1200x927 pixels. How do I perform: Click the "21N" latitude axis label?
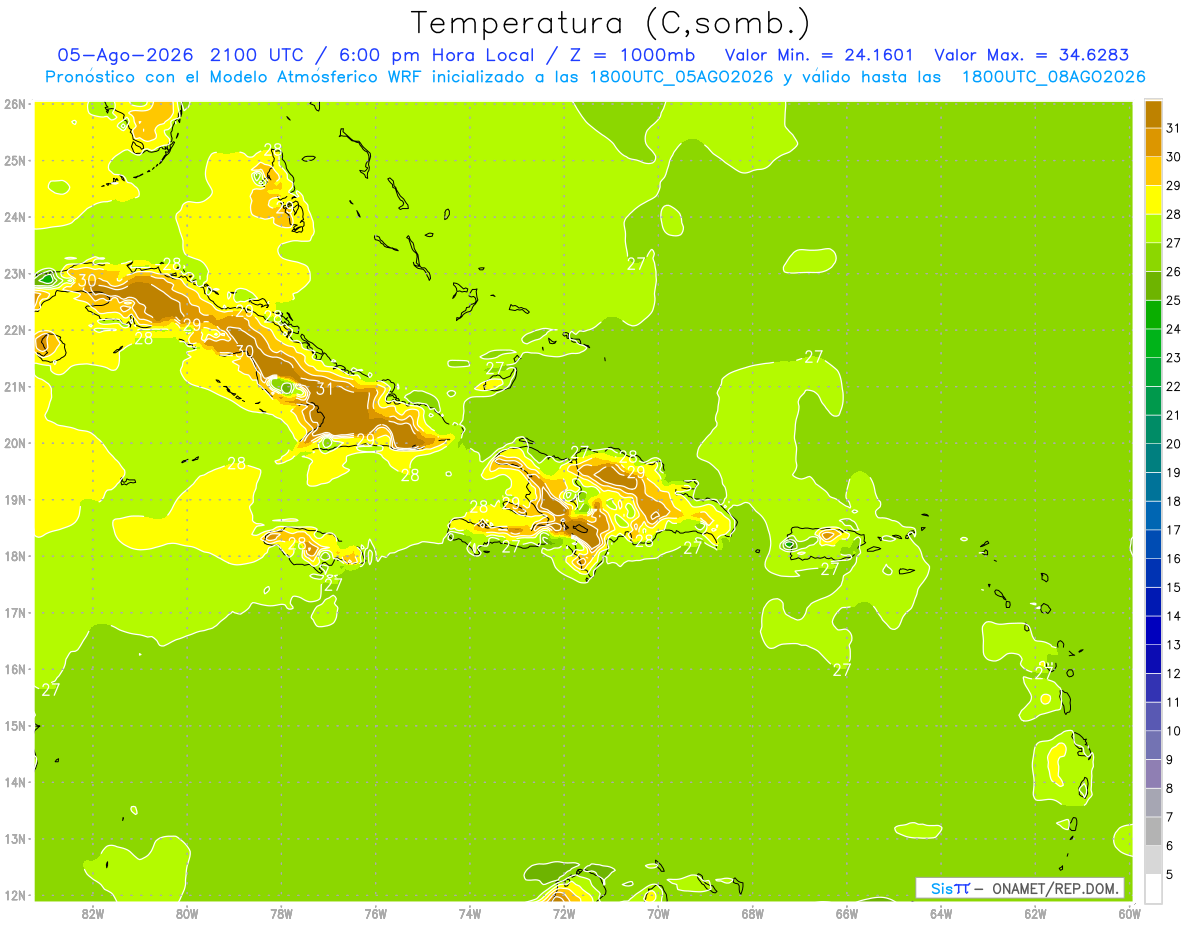(x=15, y=387)
